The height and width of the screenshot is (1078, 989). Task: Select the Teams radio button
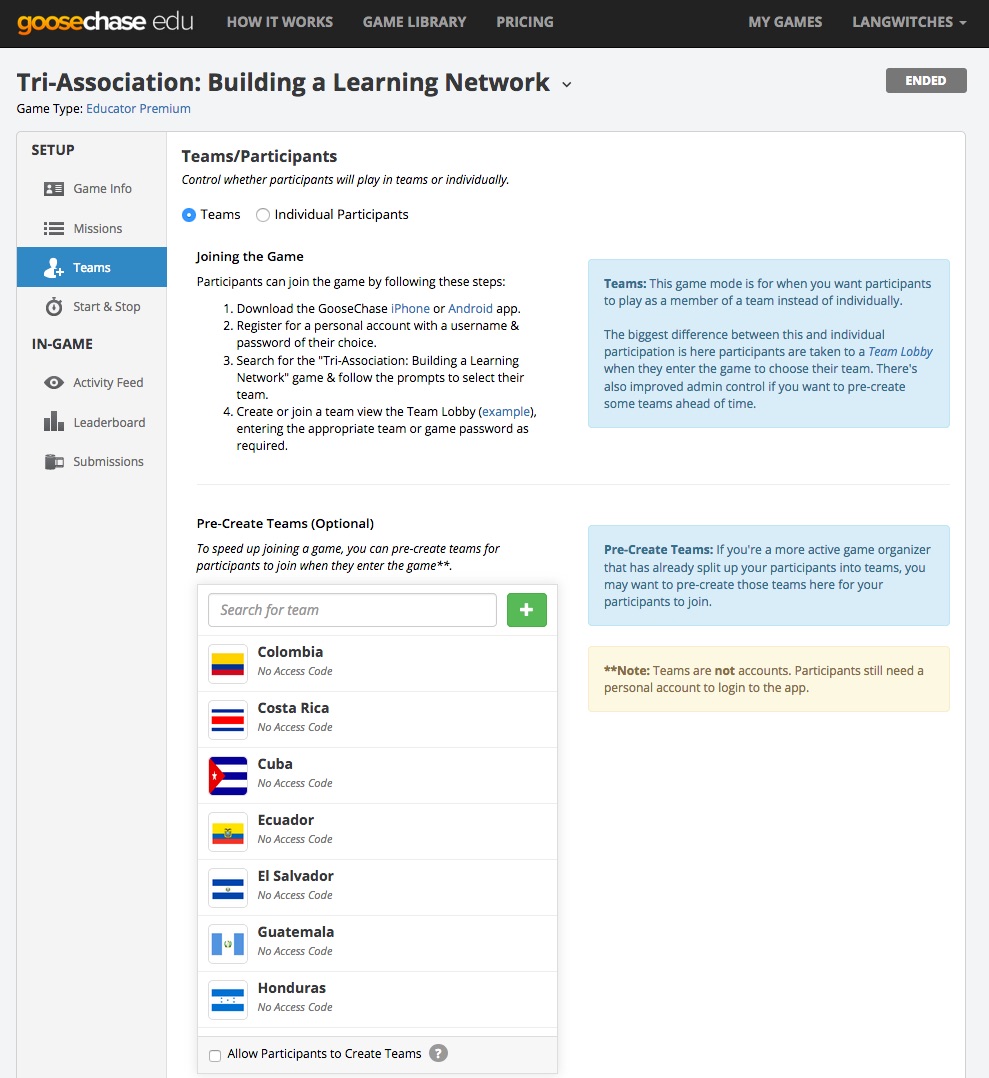pyautogui.click(x=188, y=215)
